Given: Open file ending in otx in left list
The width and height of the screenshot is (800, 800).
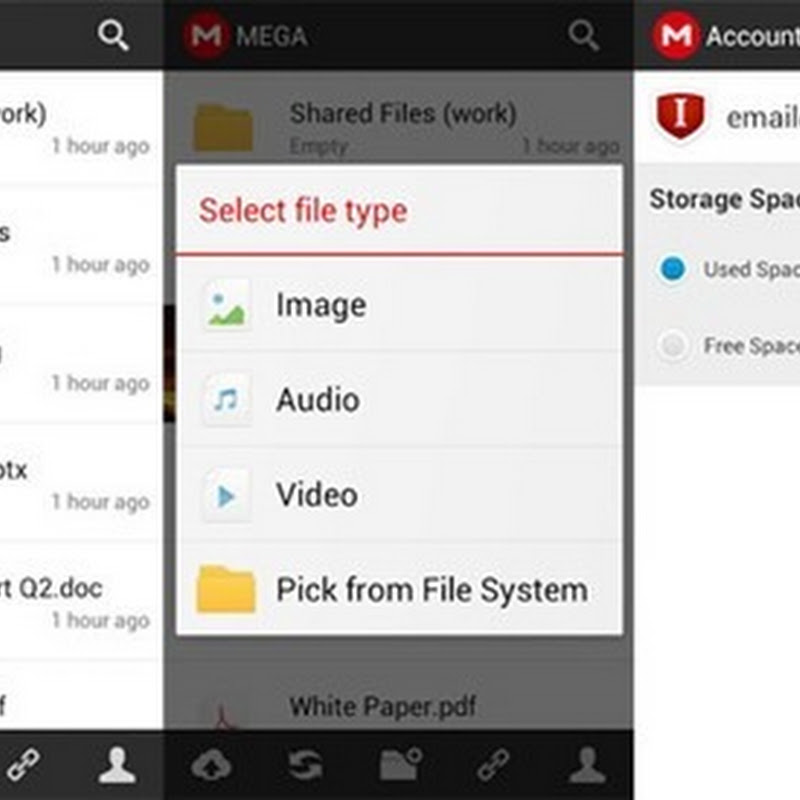Looking at the screenshot, I should 82,483.
